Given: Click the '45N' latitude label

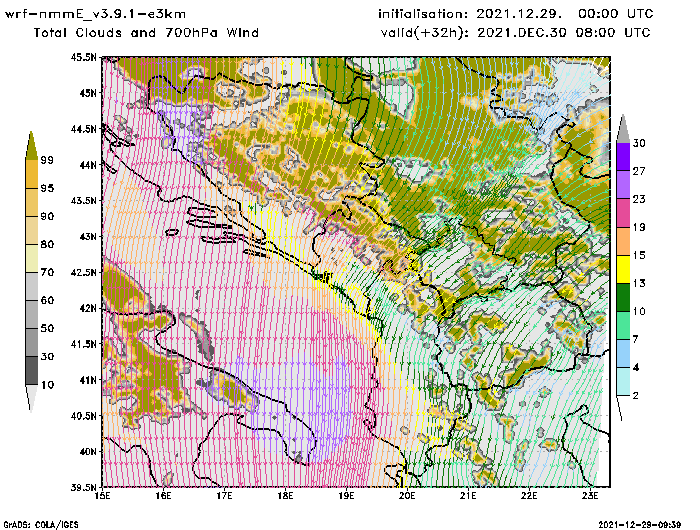Looking at the screenshot, I should pos(88,93).
